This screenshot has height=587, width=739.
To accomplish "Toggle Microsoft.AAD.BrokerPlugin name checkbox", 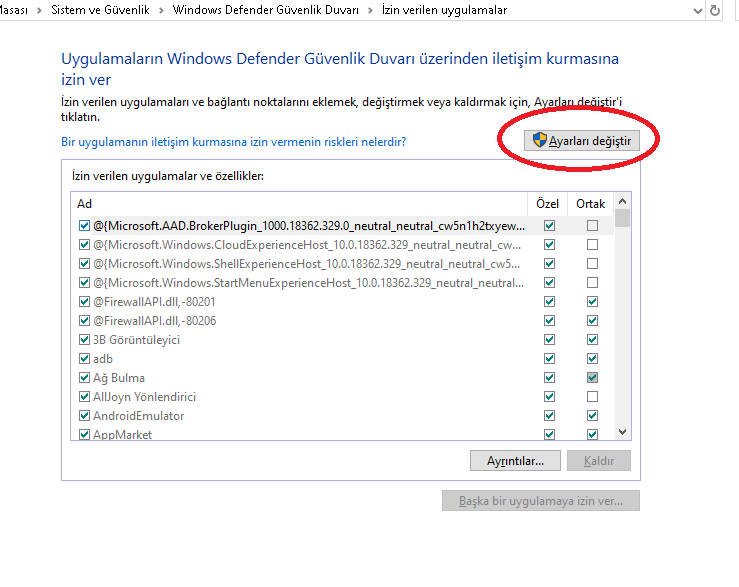I will point(84,225).
